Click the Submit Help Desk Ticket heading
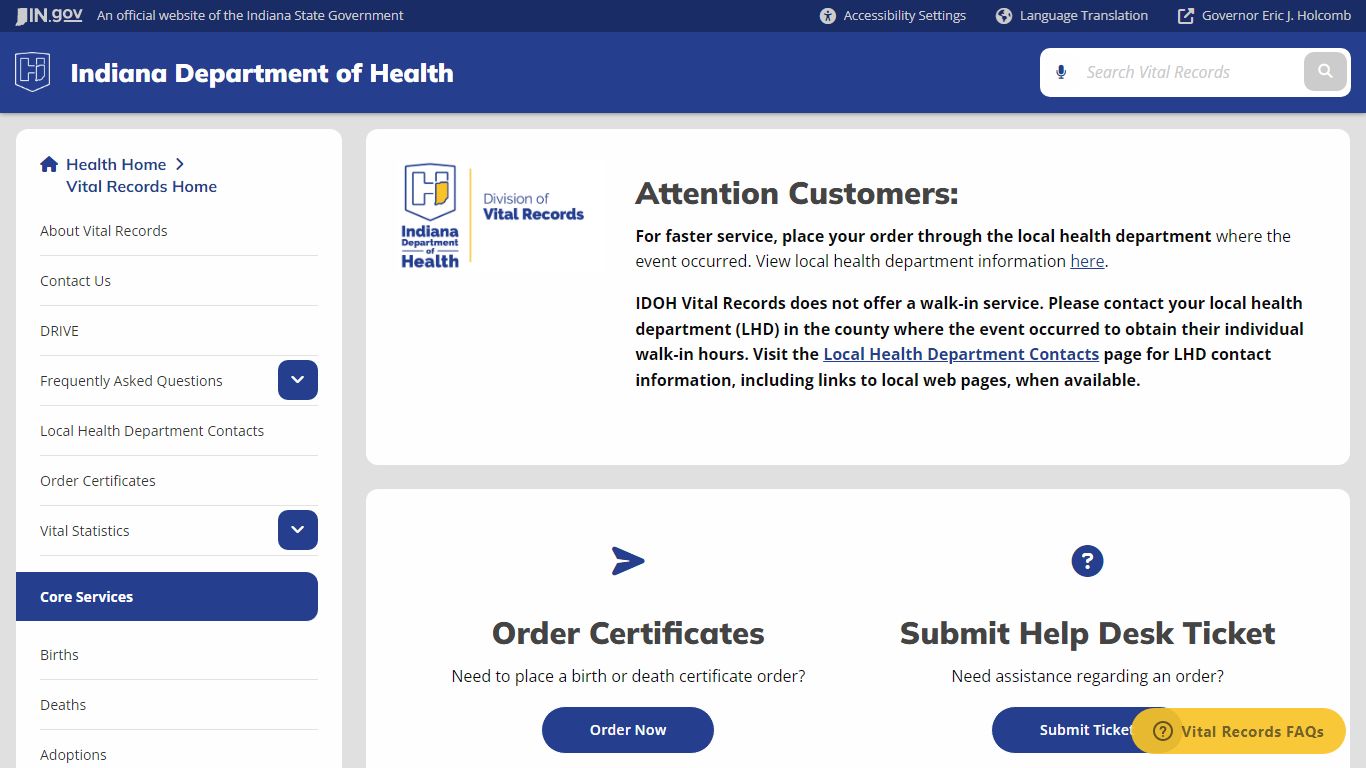This screenshot has height=768, width=1366. coord(1088,633)
